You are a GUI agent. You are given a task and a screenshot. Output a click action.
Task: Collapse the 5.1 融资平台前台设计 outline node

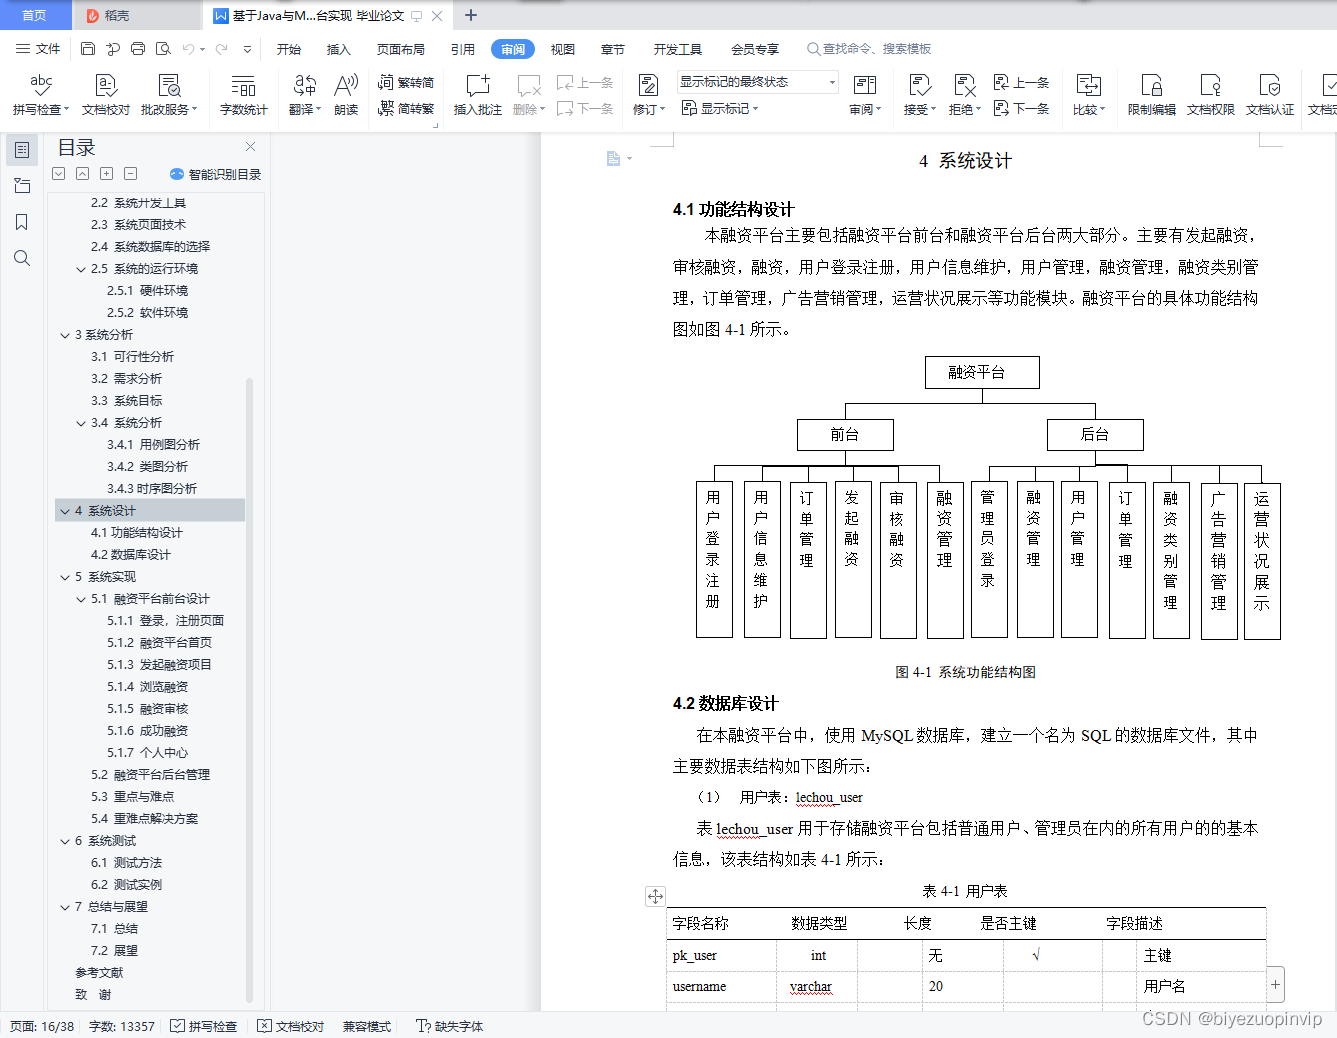(81, 599)
